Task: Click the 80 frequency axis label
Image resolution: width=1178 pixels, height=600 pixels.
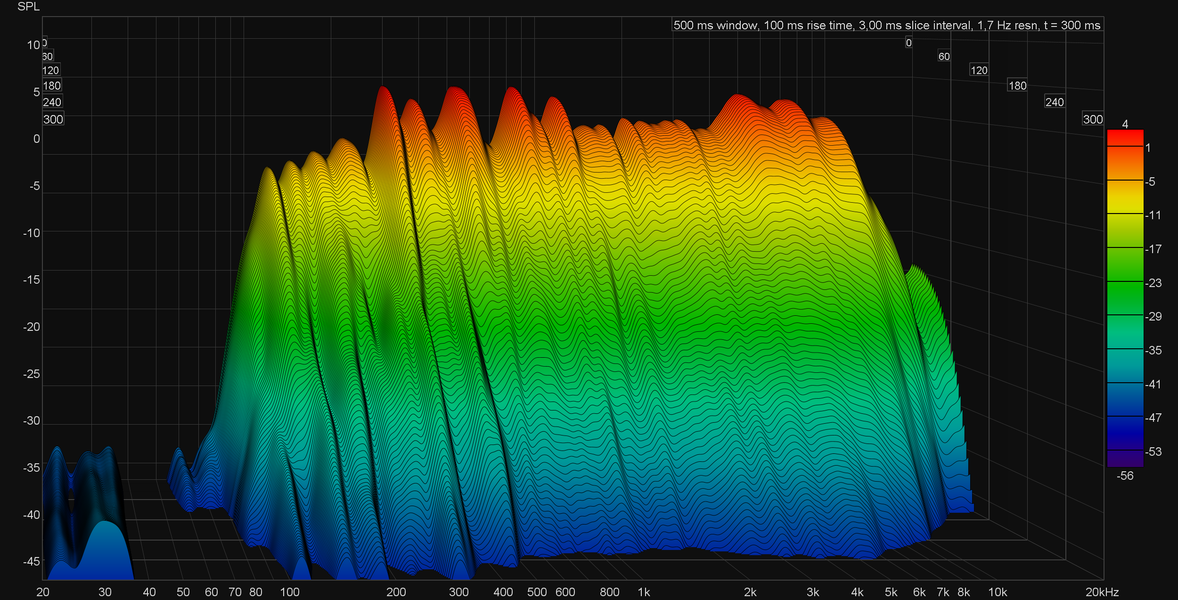Action: (x=256, y=592)
